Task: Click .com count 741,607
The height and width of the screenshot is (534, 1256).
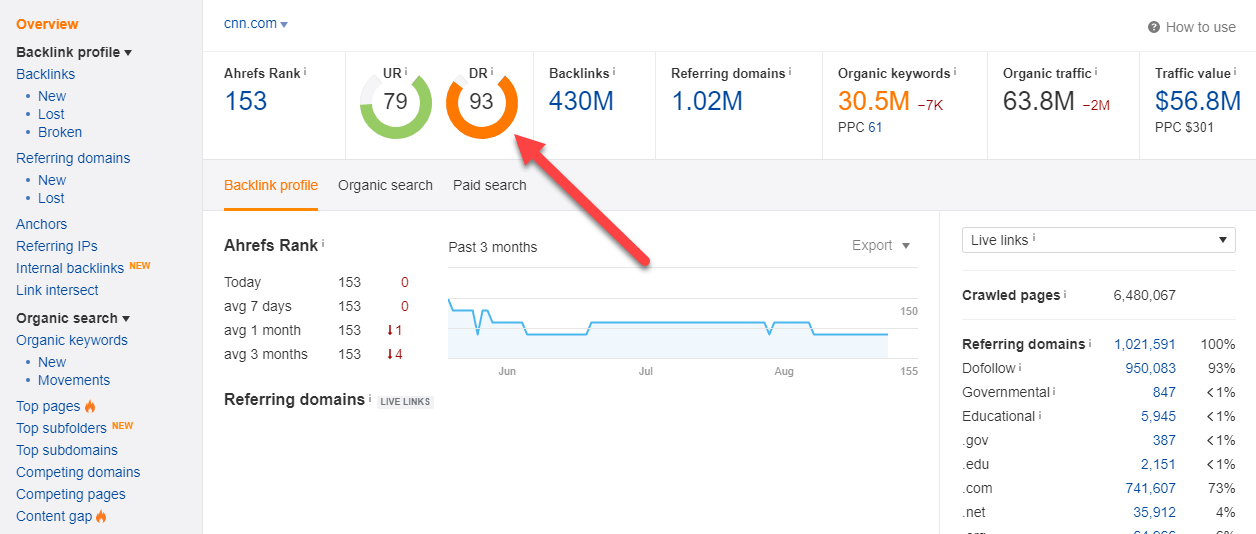Action: 1150,488
